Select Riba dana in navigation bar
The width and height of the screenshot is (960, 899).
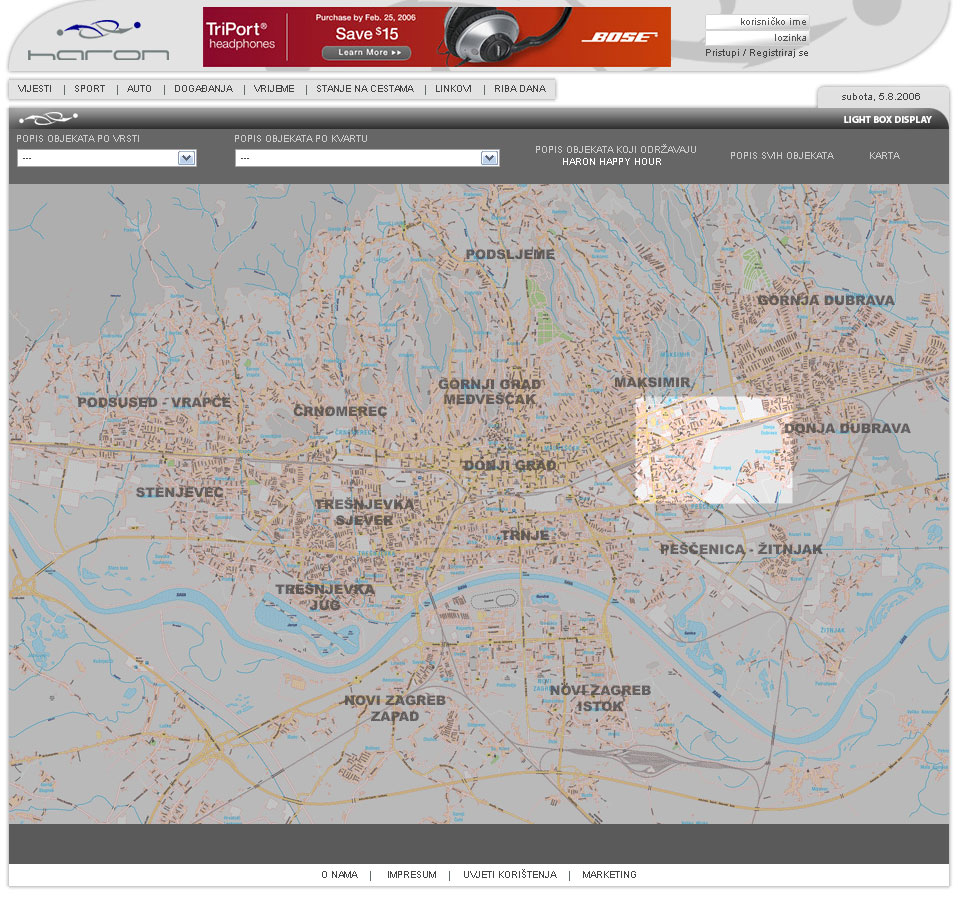click(520, 89)
